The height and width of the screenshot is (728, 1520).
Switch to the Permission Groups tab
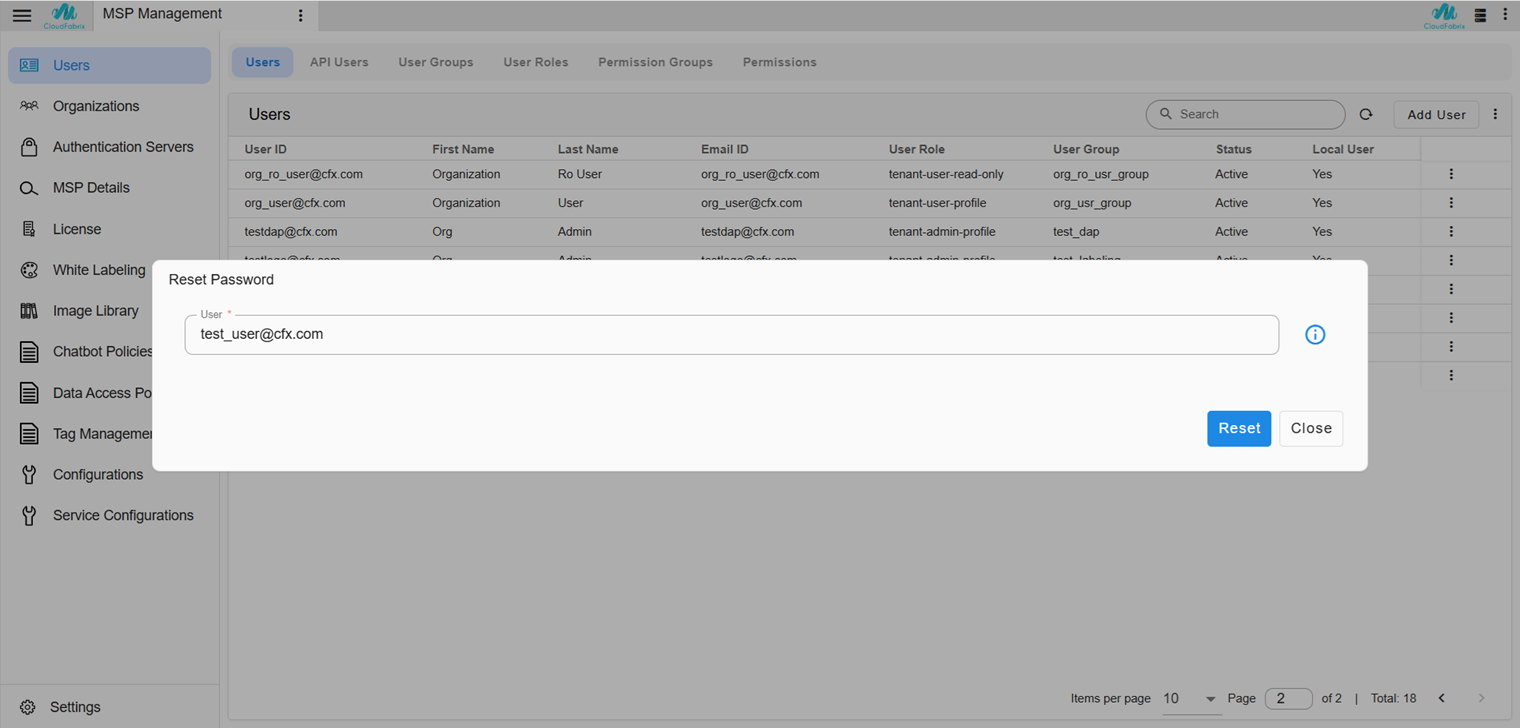655,62
